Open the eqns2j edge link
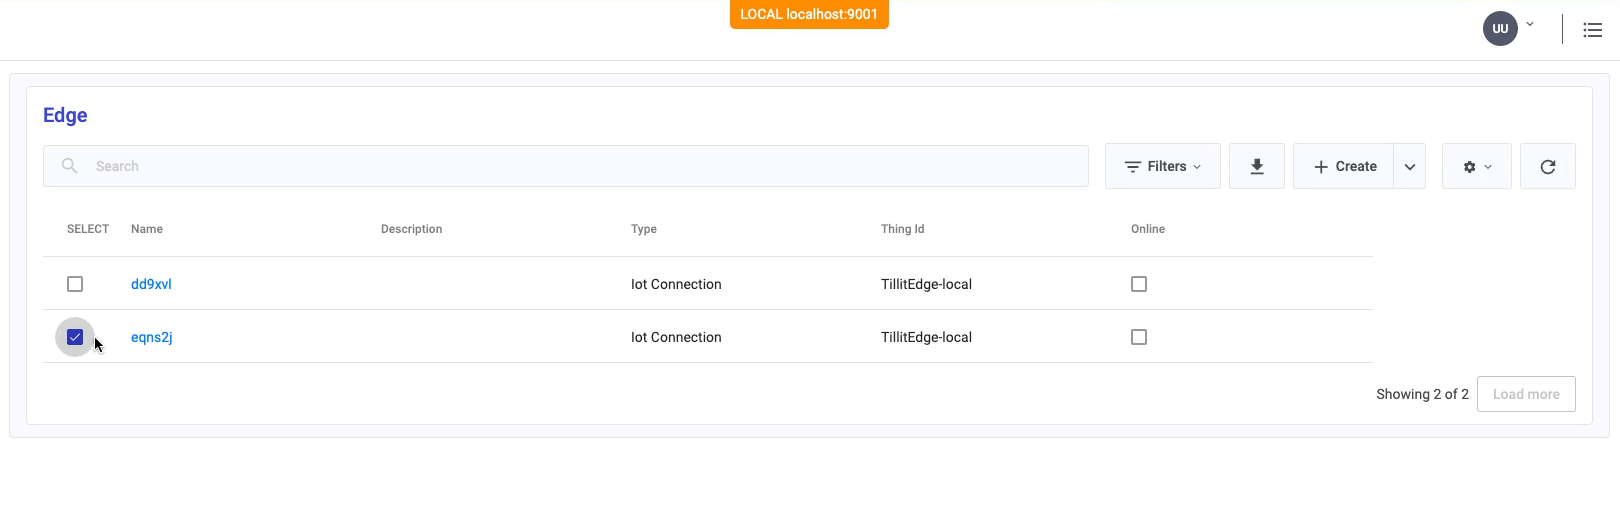The width and height of the screenshot is (1620, 521). [151, 337]
